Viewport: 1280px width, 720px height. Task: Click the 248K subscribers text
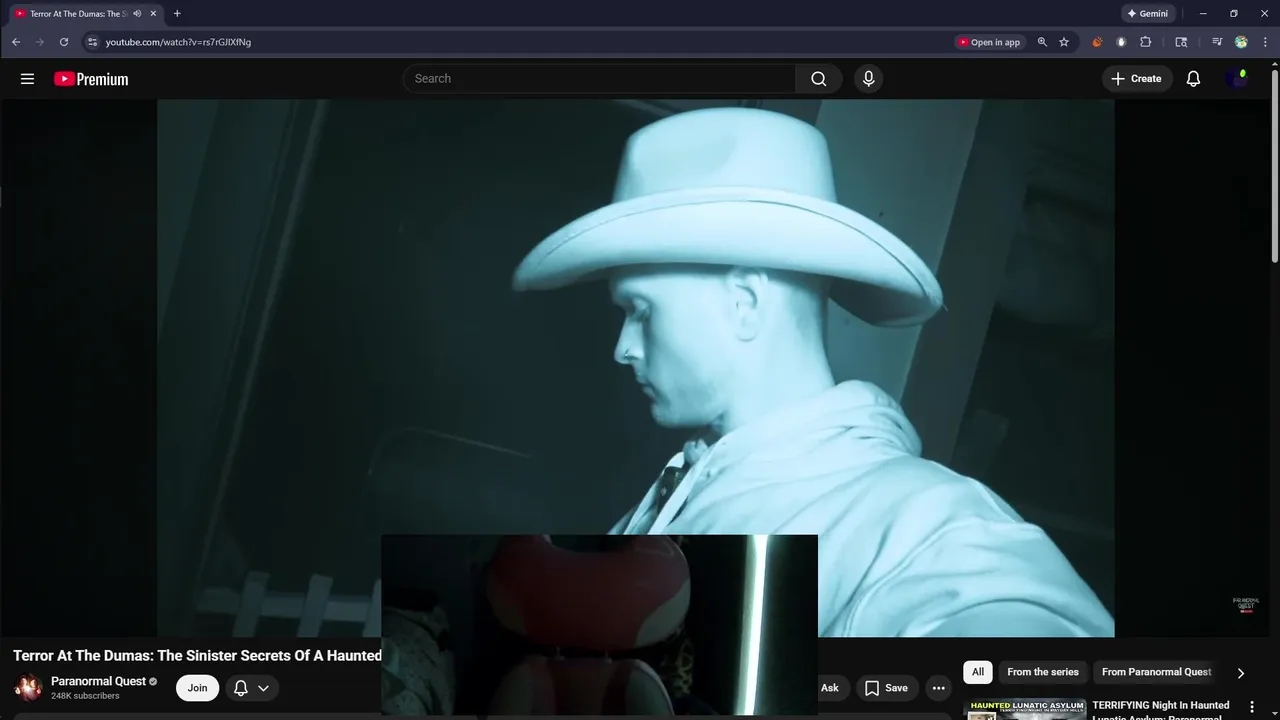pyautogui.click(x=85, y=696)
